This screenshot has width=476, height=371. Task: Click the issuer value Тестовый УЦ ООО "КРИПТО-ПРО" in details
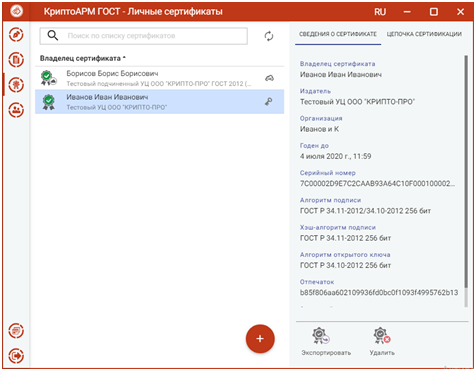coord(357,102)
